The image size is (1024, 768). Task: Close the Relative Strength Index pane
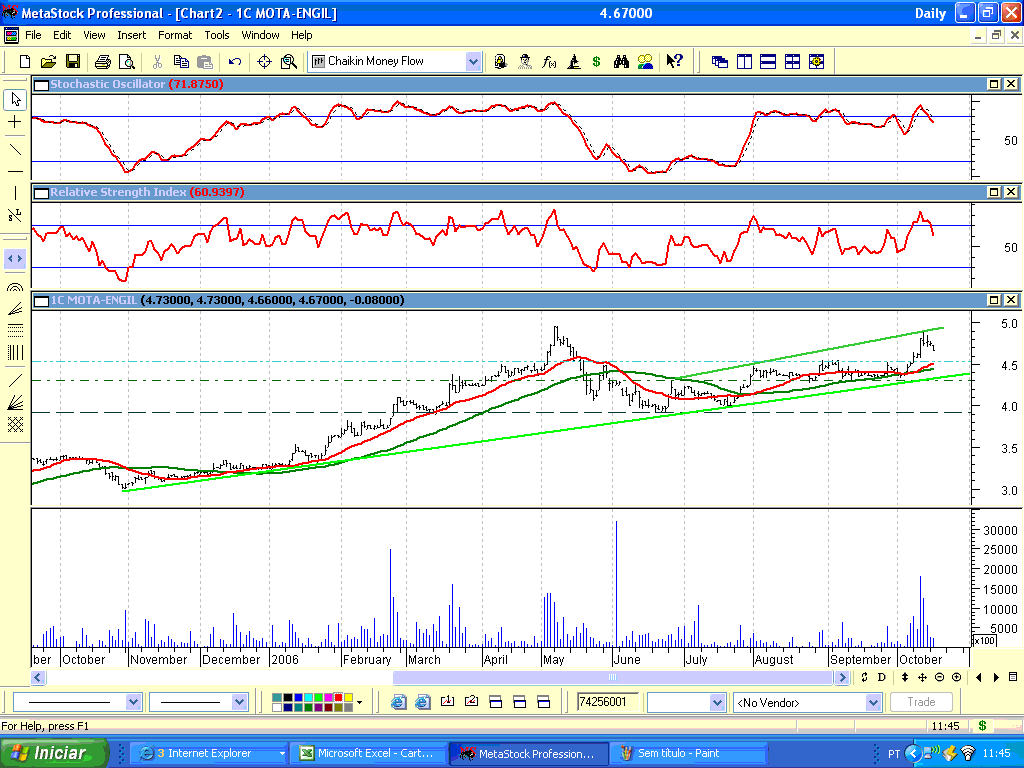coord(1011,192)
